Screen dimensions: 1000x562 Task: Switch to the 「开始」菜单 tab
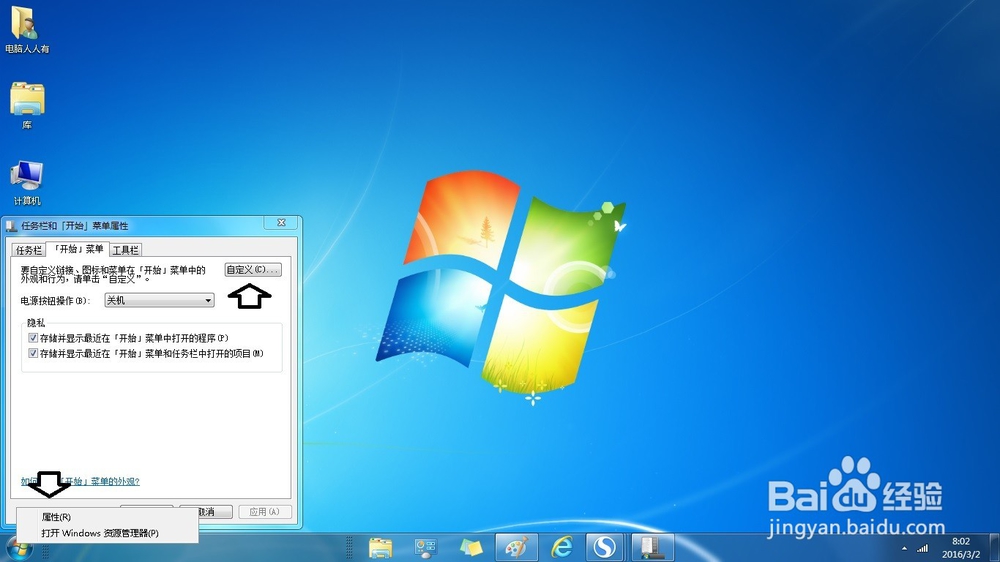(78, 249)
